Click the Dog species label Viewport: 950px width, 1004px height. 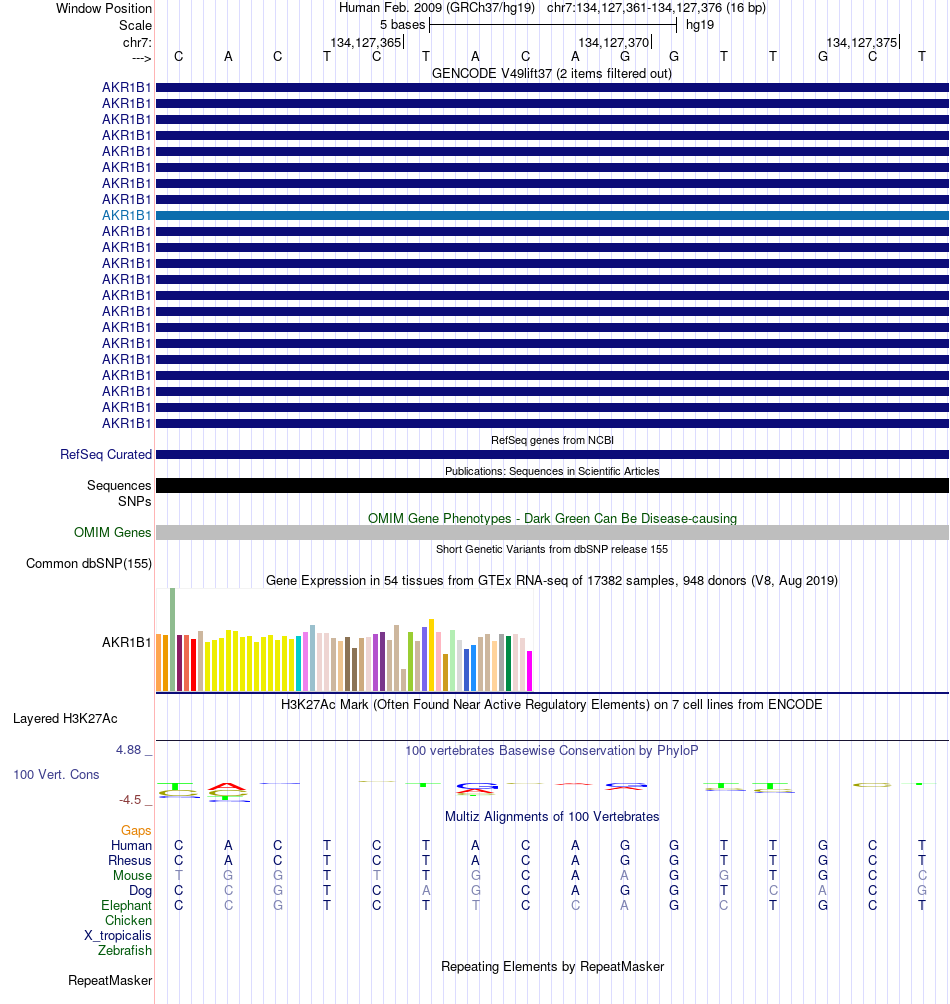click(x=140, y=891)
